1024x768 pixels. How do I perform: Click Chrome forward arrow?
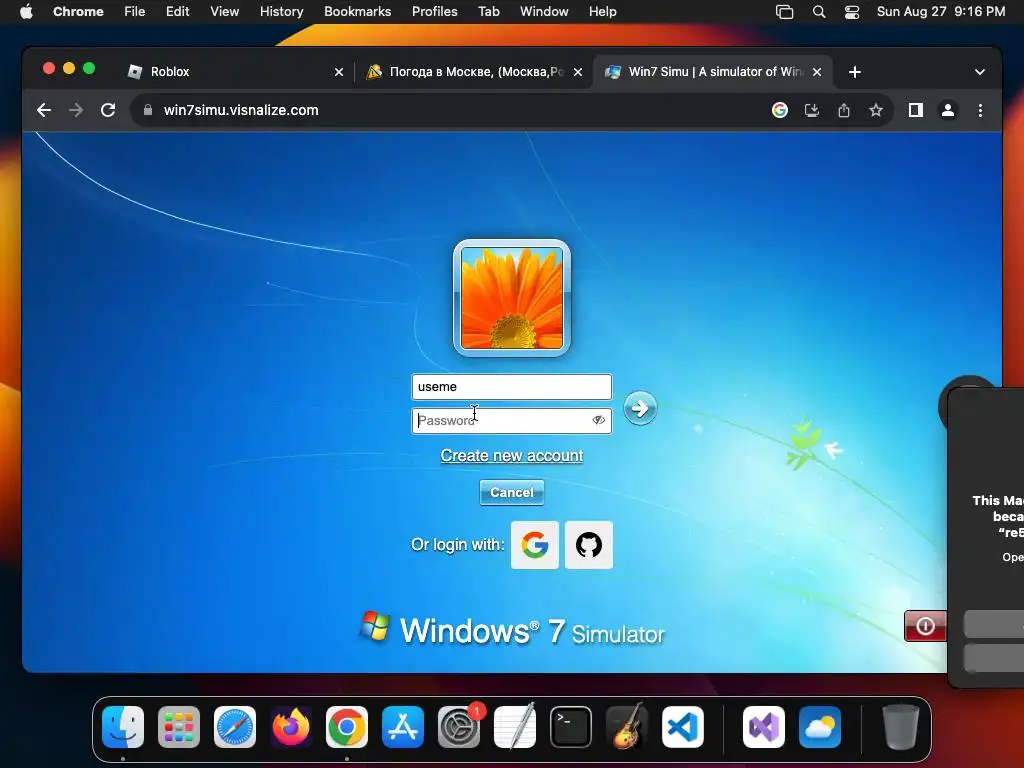click(76, 110)
